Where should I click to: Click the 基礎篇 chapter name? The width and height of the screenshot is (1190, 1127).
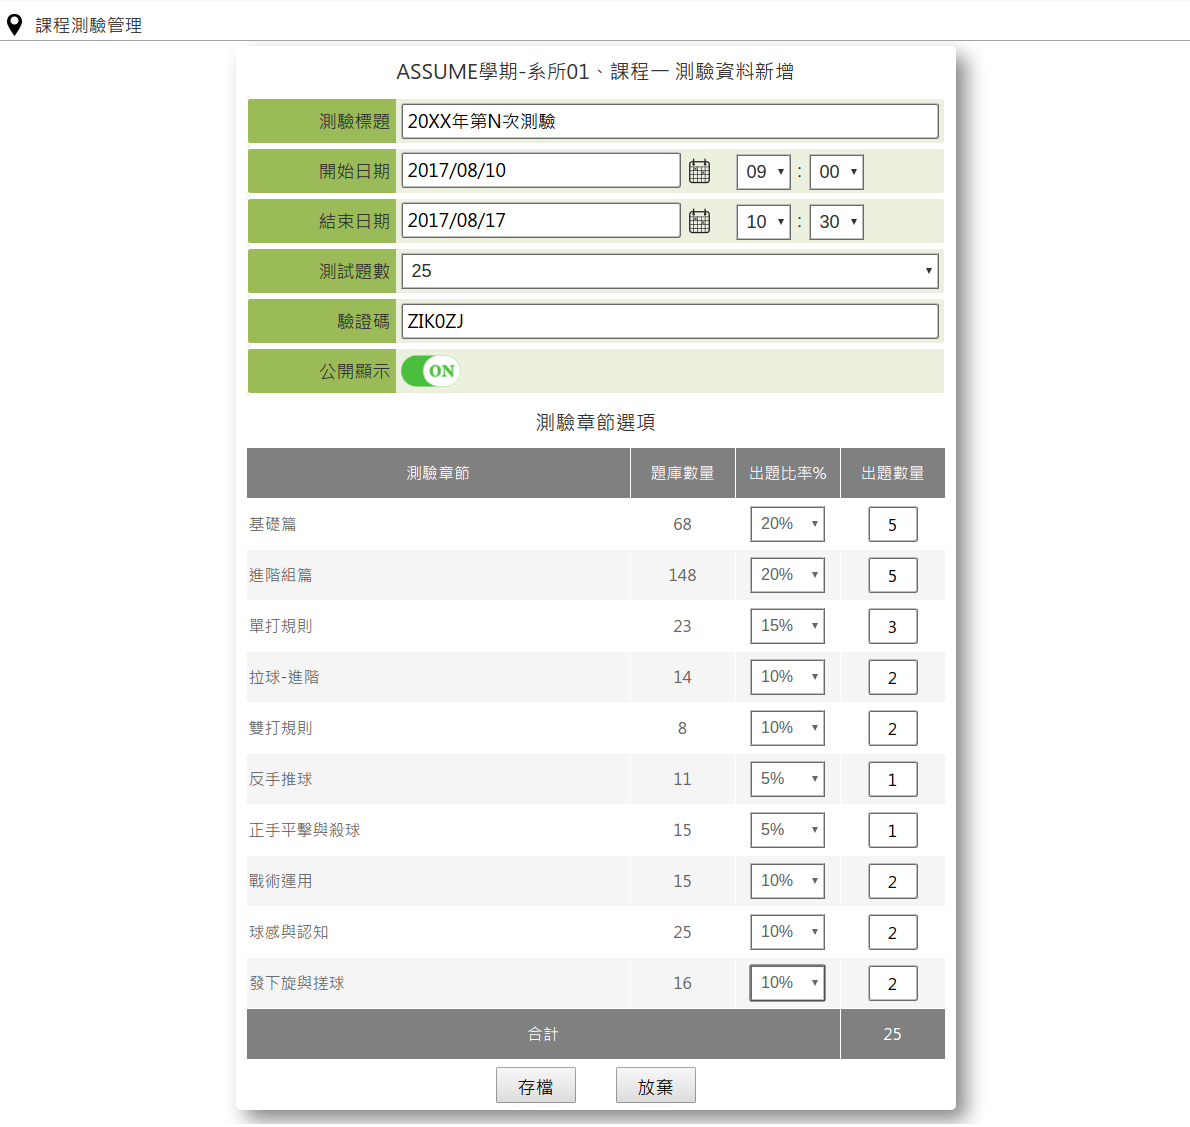click(x=272, y=524)
